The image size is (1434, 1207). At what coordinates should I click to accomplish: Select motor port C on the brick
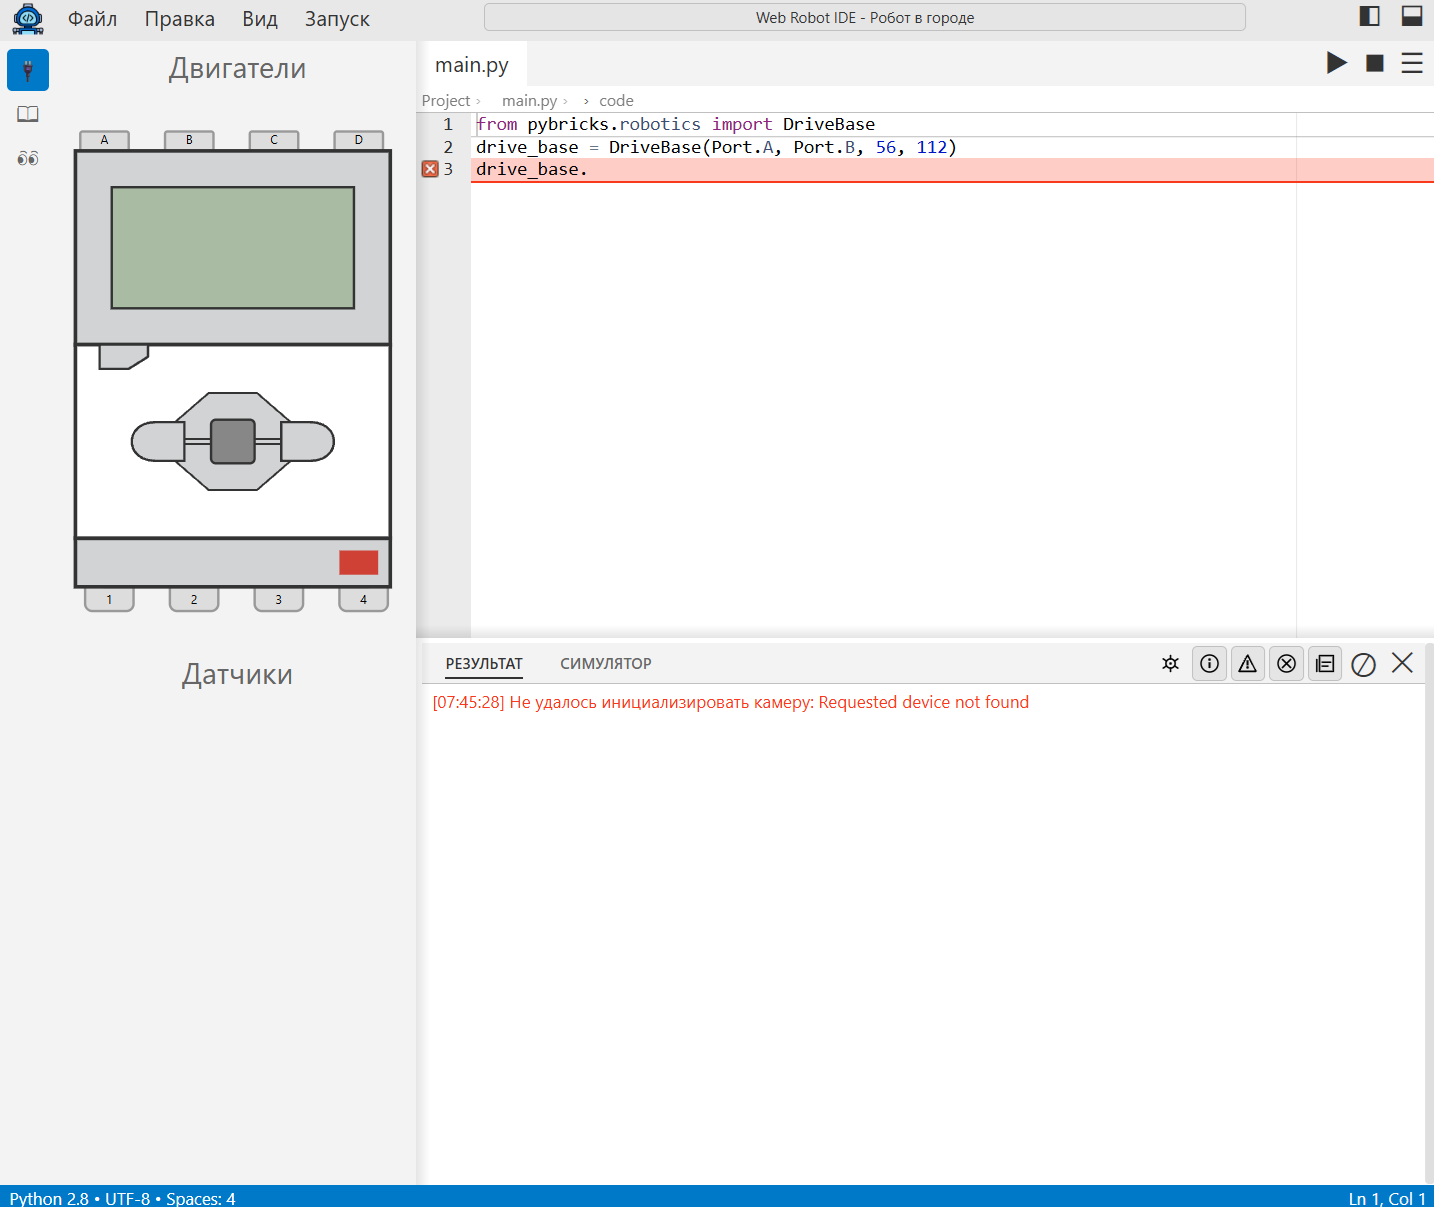274,140
